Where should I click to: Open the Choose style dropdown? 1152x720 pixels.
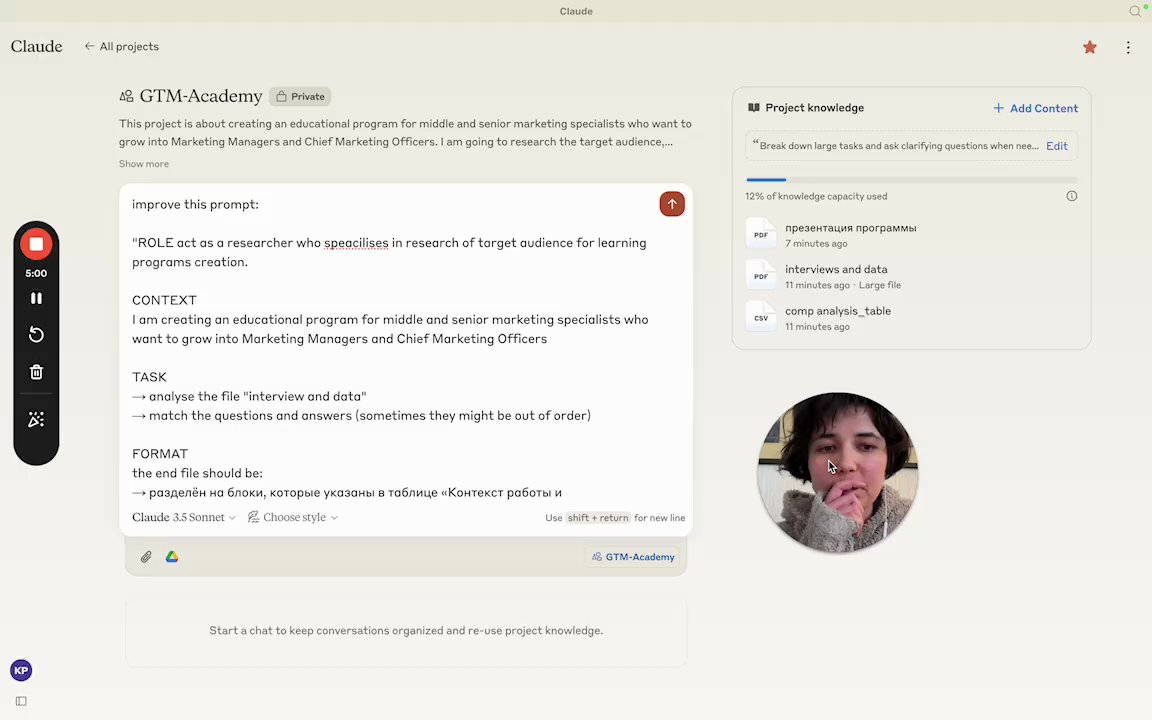click(x=292, y=517)
